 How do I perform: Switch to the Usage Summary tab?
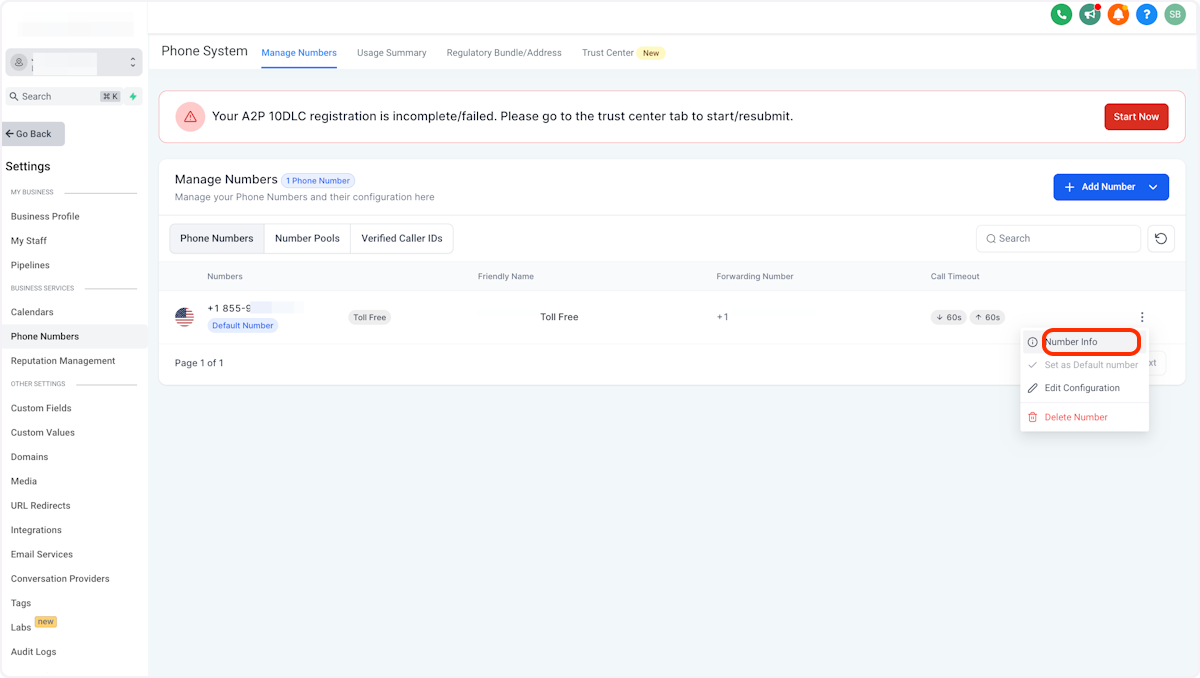tap(391, 53)
